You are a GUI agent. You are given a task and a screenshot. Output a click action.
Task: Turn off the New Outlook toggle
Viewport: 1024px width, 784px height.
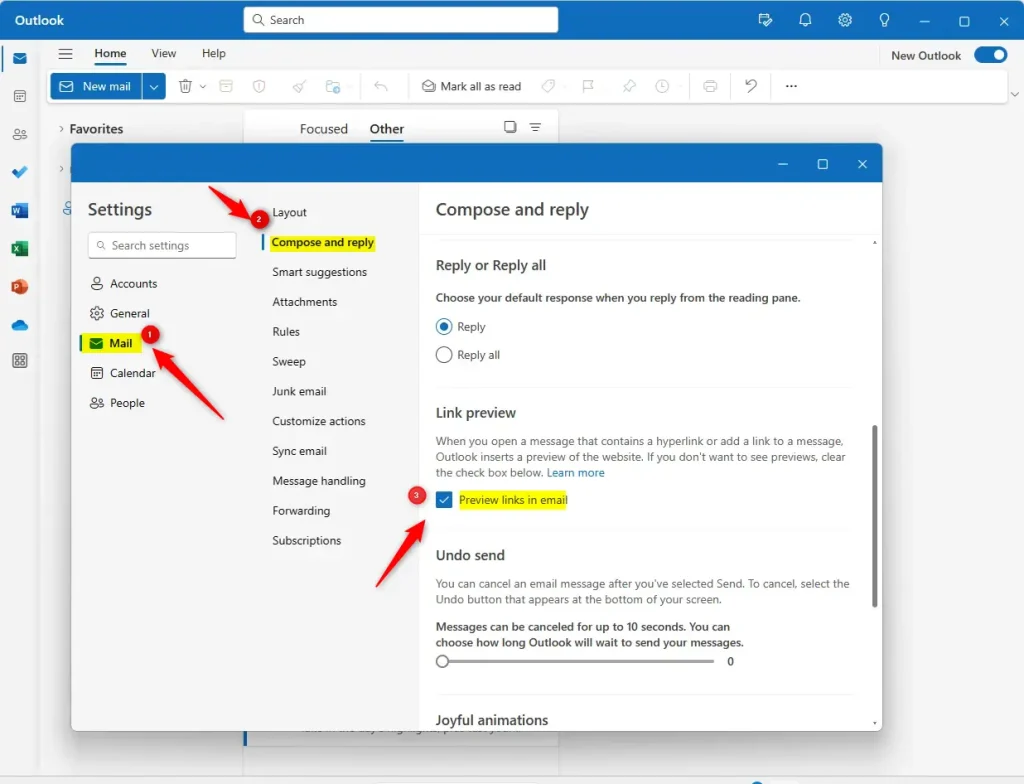[x=991, y=55]
